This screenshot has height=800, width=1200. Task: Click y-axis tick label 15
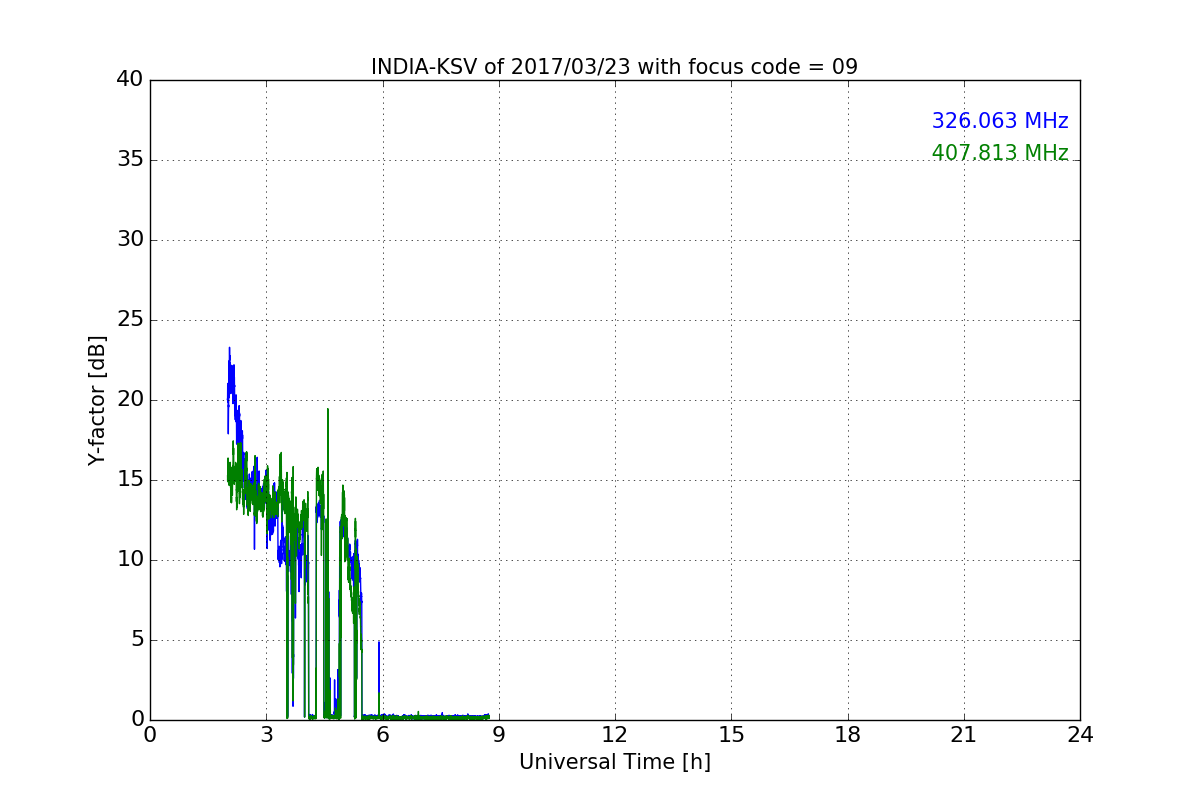click(130, 480)
